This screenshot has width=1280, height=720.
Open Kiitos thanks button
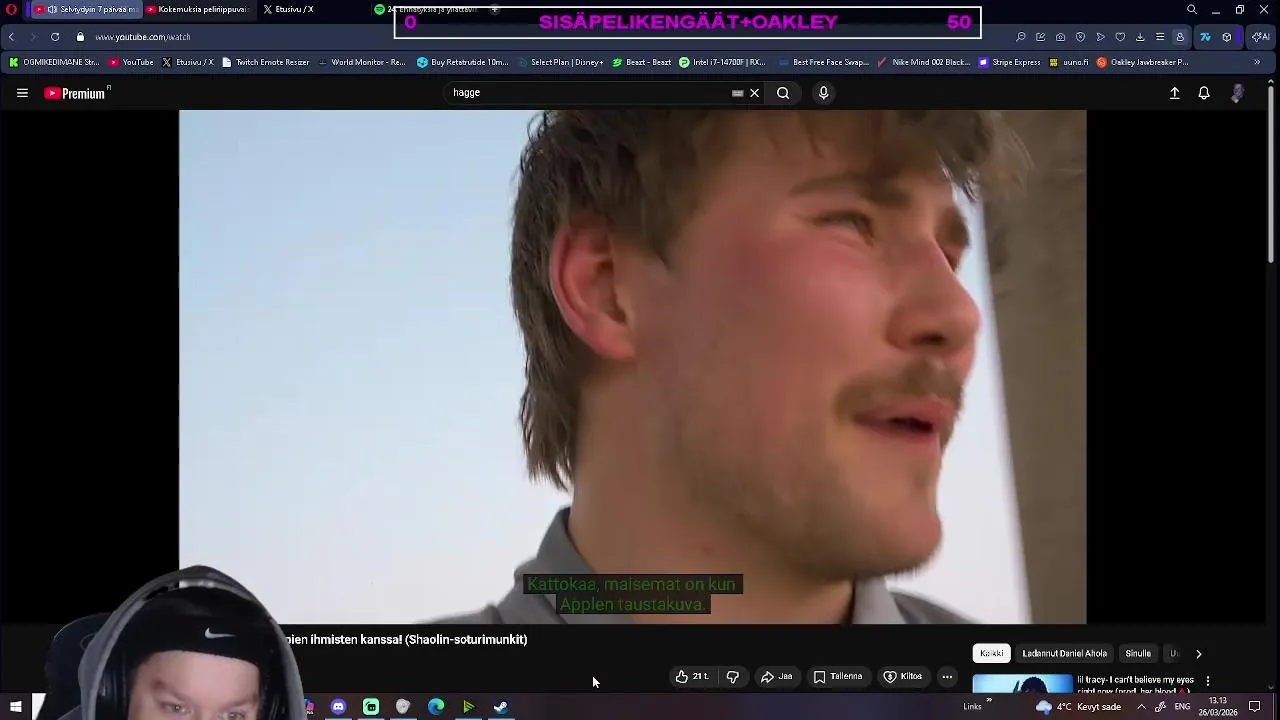902,677
